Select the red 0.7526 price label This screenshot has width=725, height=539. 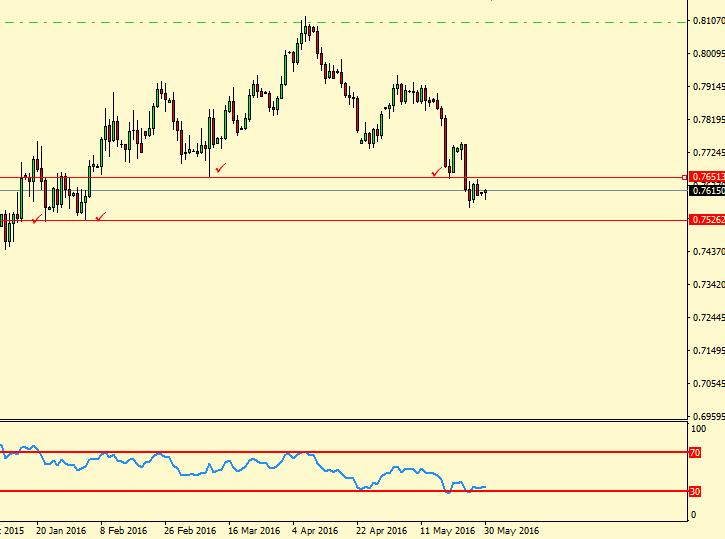tap(707, 220)
